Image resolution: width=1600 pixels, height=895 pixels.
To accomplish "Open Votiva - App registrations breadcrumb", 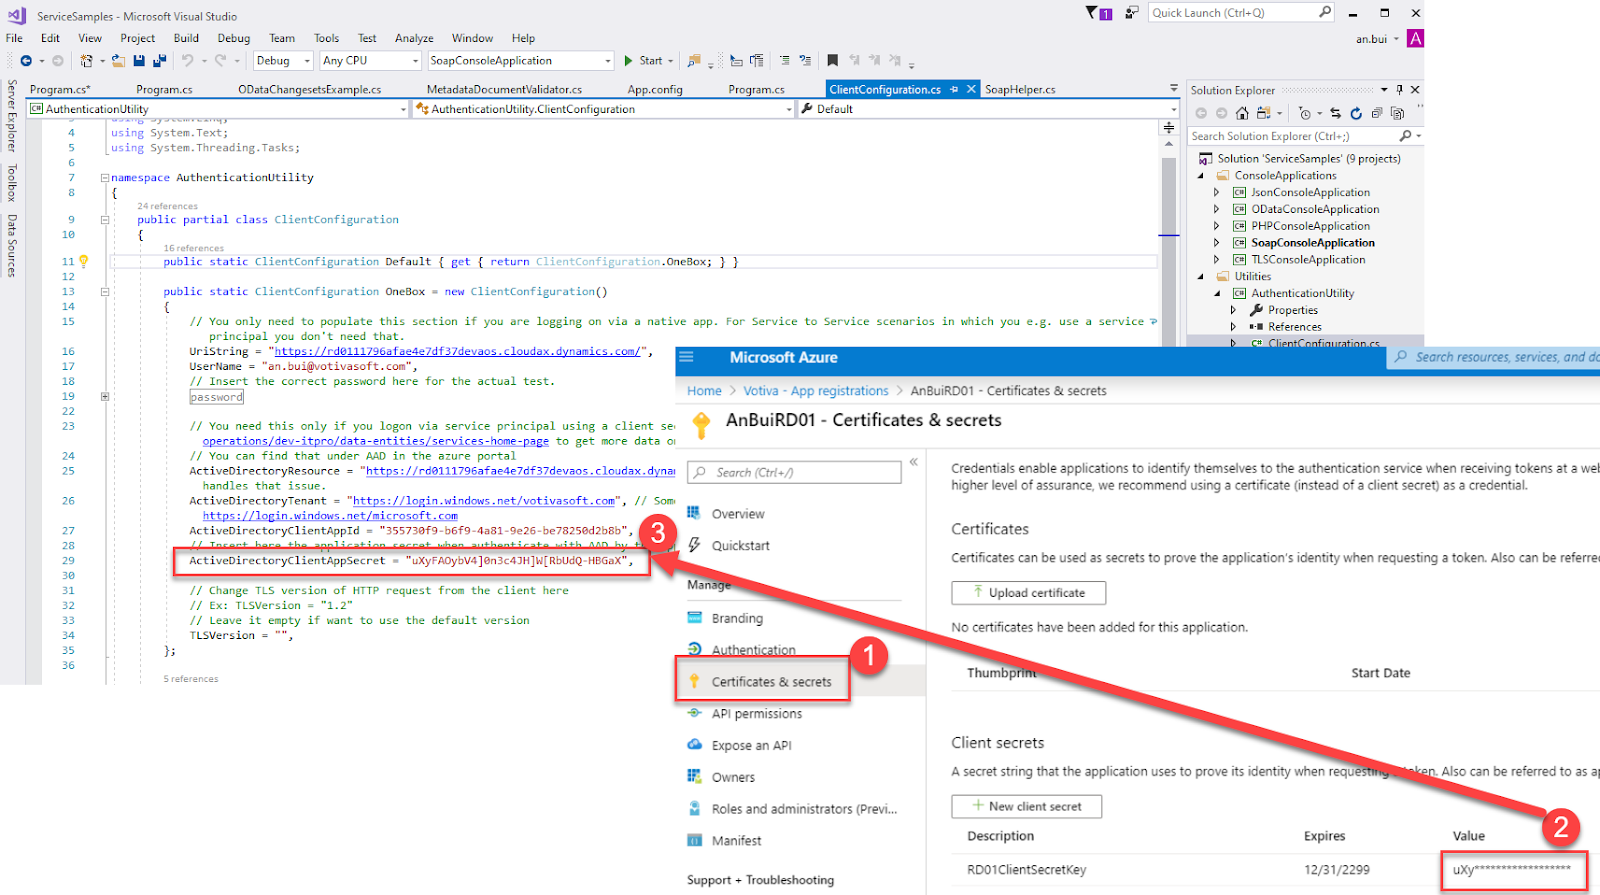I will [815, 391].
